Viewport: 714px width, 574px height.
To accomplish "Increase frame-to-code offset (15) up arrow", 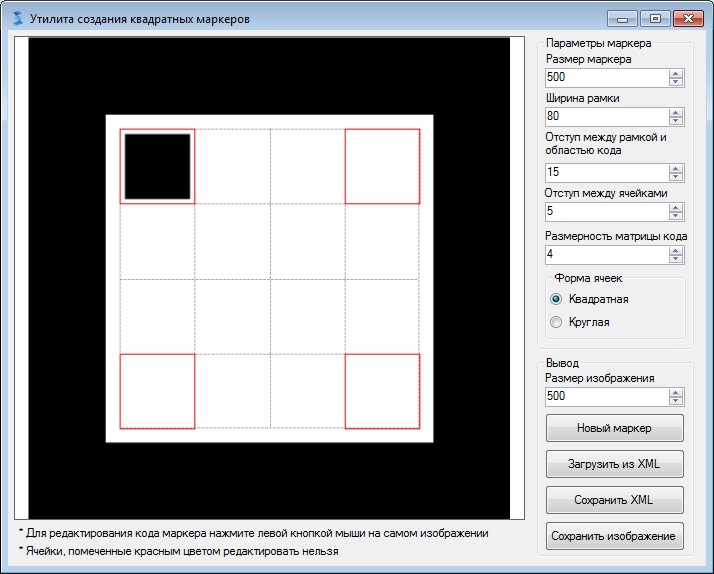I will (x=676, y=169).
